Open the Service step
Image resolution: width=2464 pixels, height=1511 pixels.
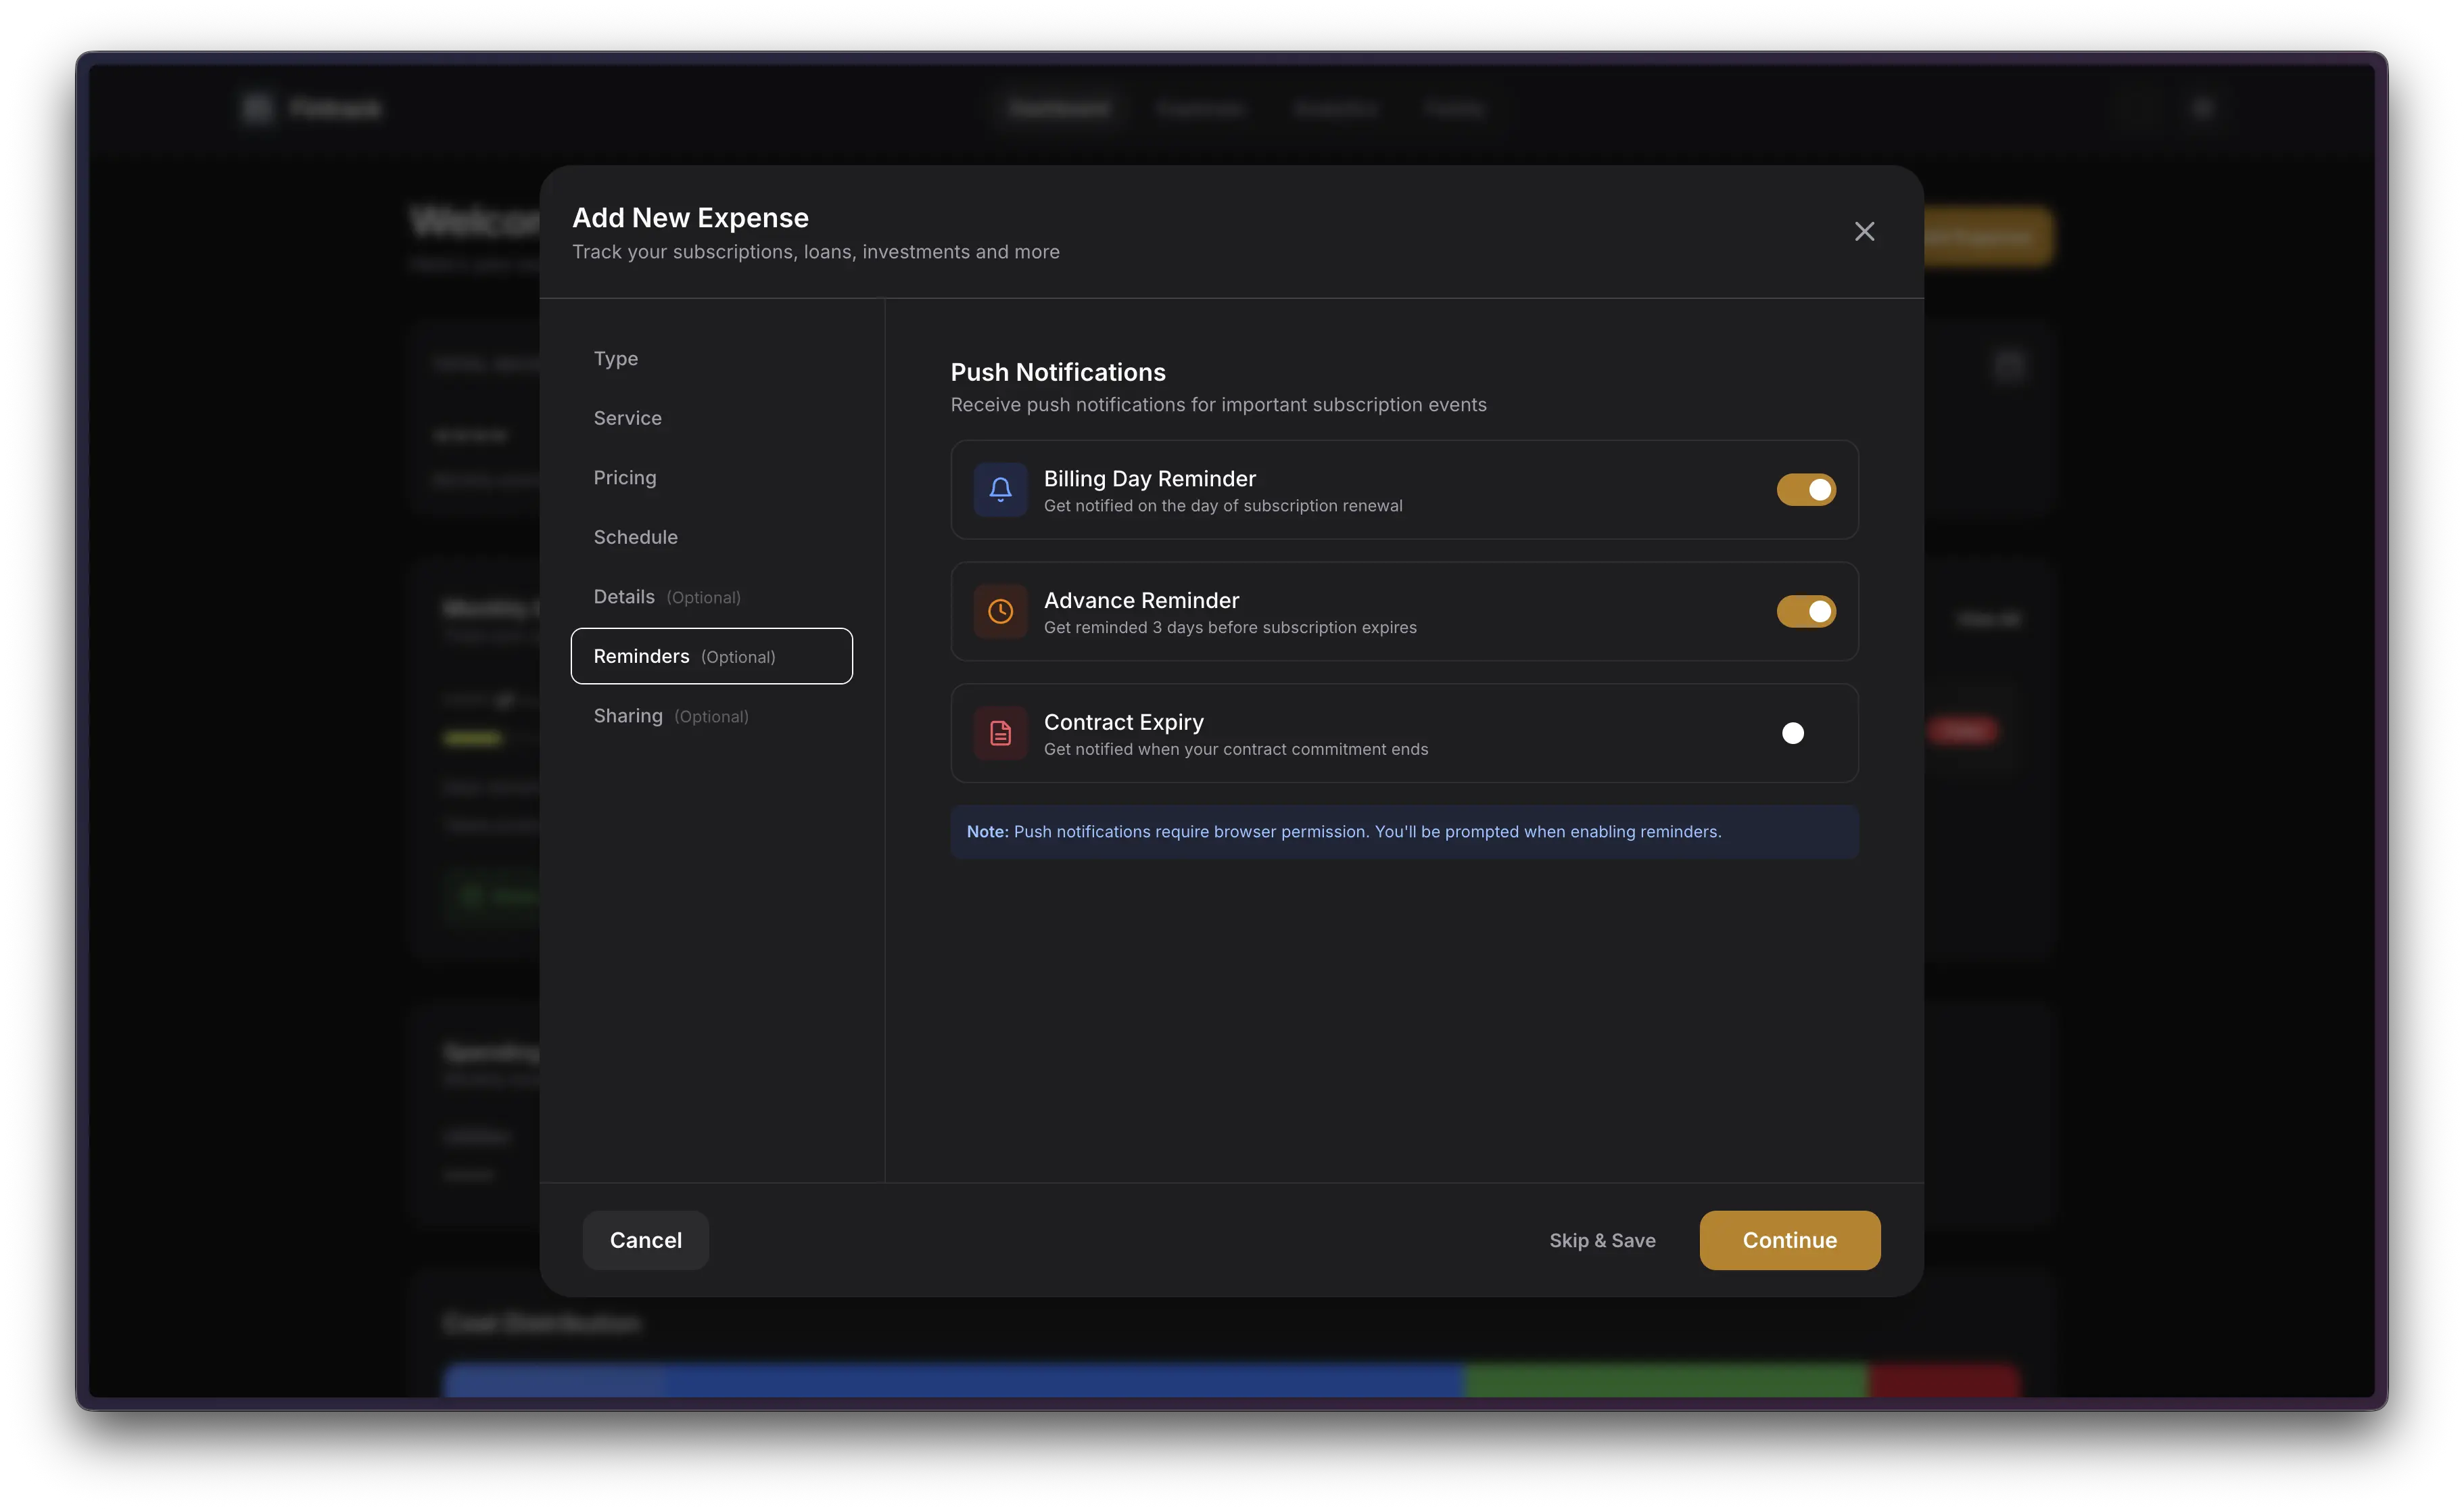click(711, 418)
